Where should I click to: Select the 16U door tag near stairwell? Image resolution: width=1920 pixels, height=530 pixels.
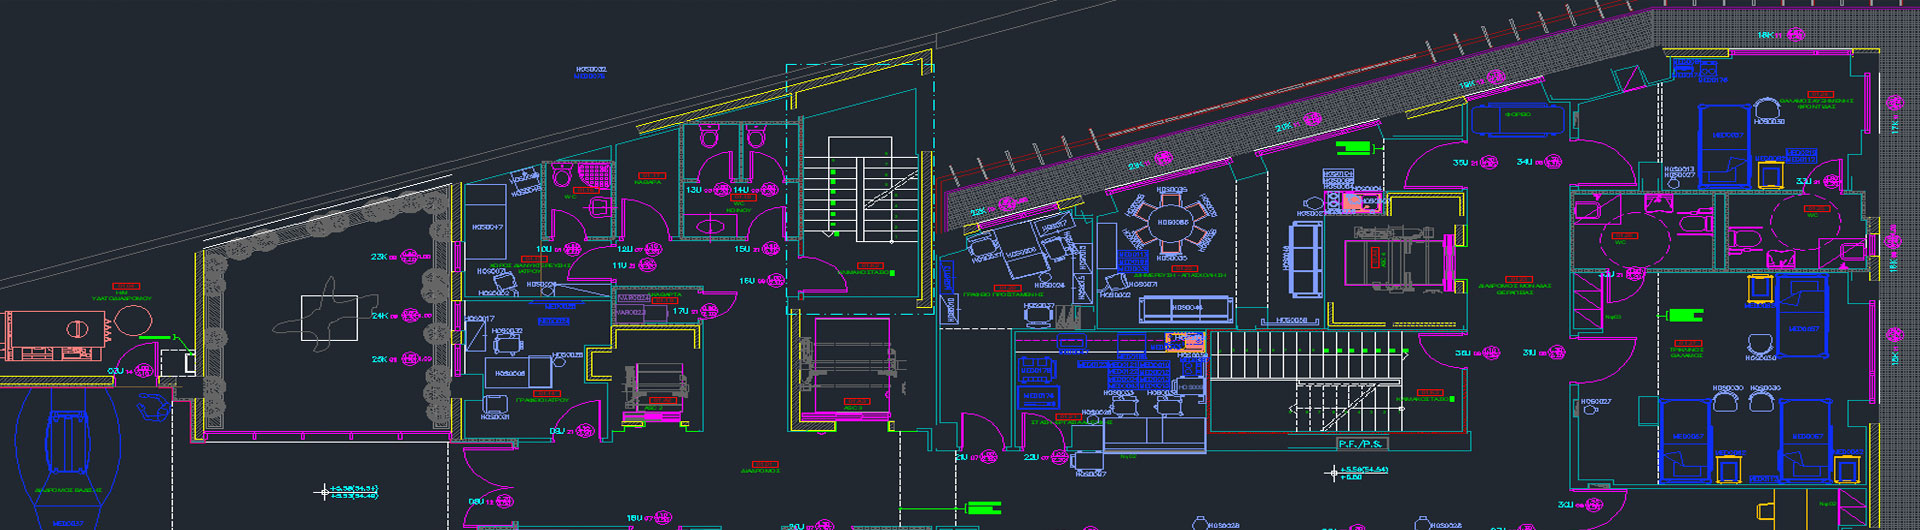747,281
